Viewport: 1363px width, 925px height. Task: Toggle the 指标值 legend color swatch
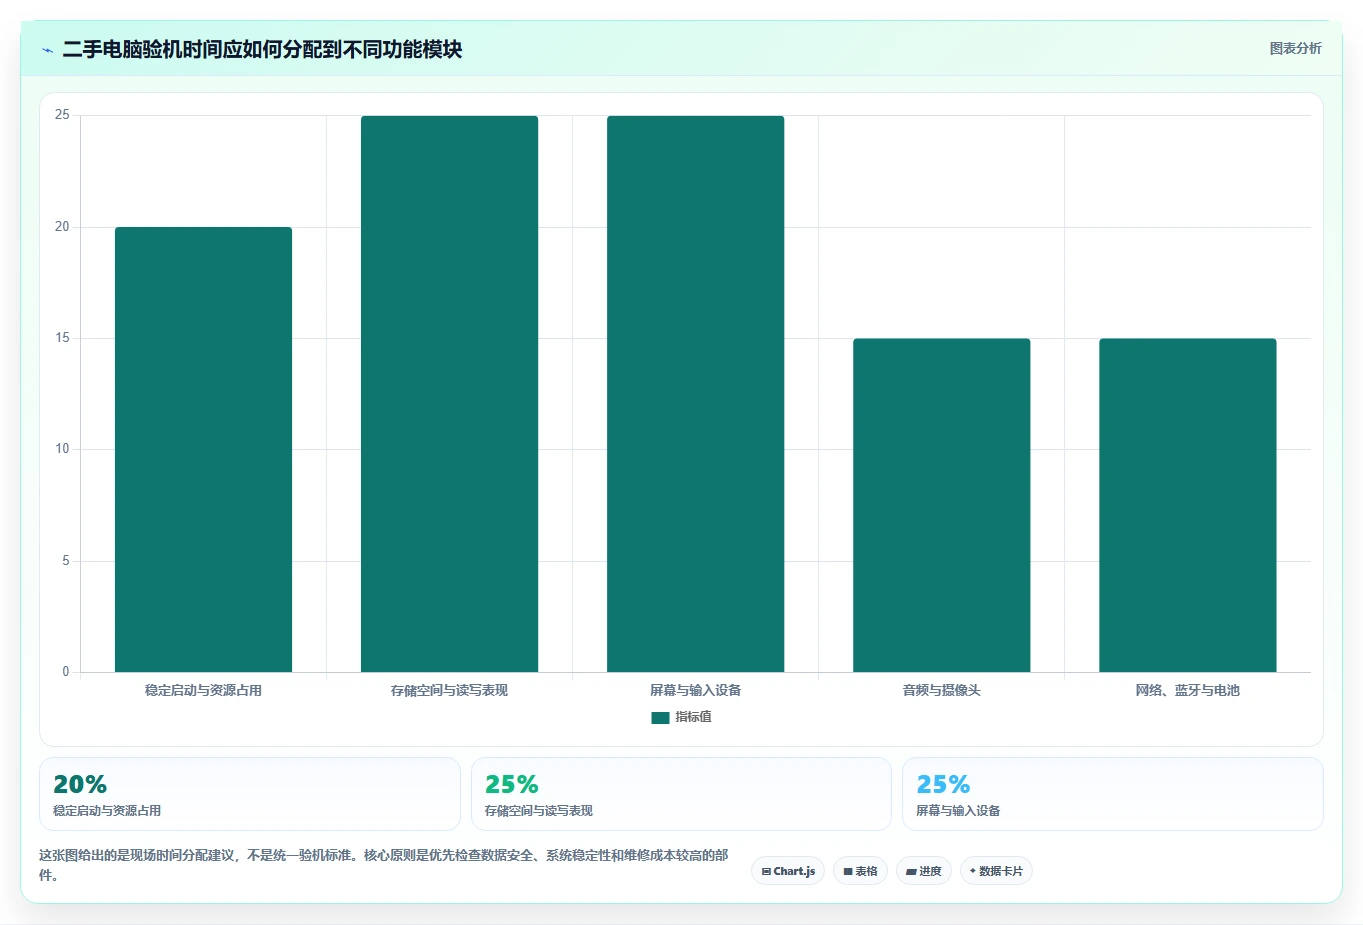(x=660, y=717)
